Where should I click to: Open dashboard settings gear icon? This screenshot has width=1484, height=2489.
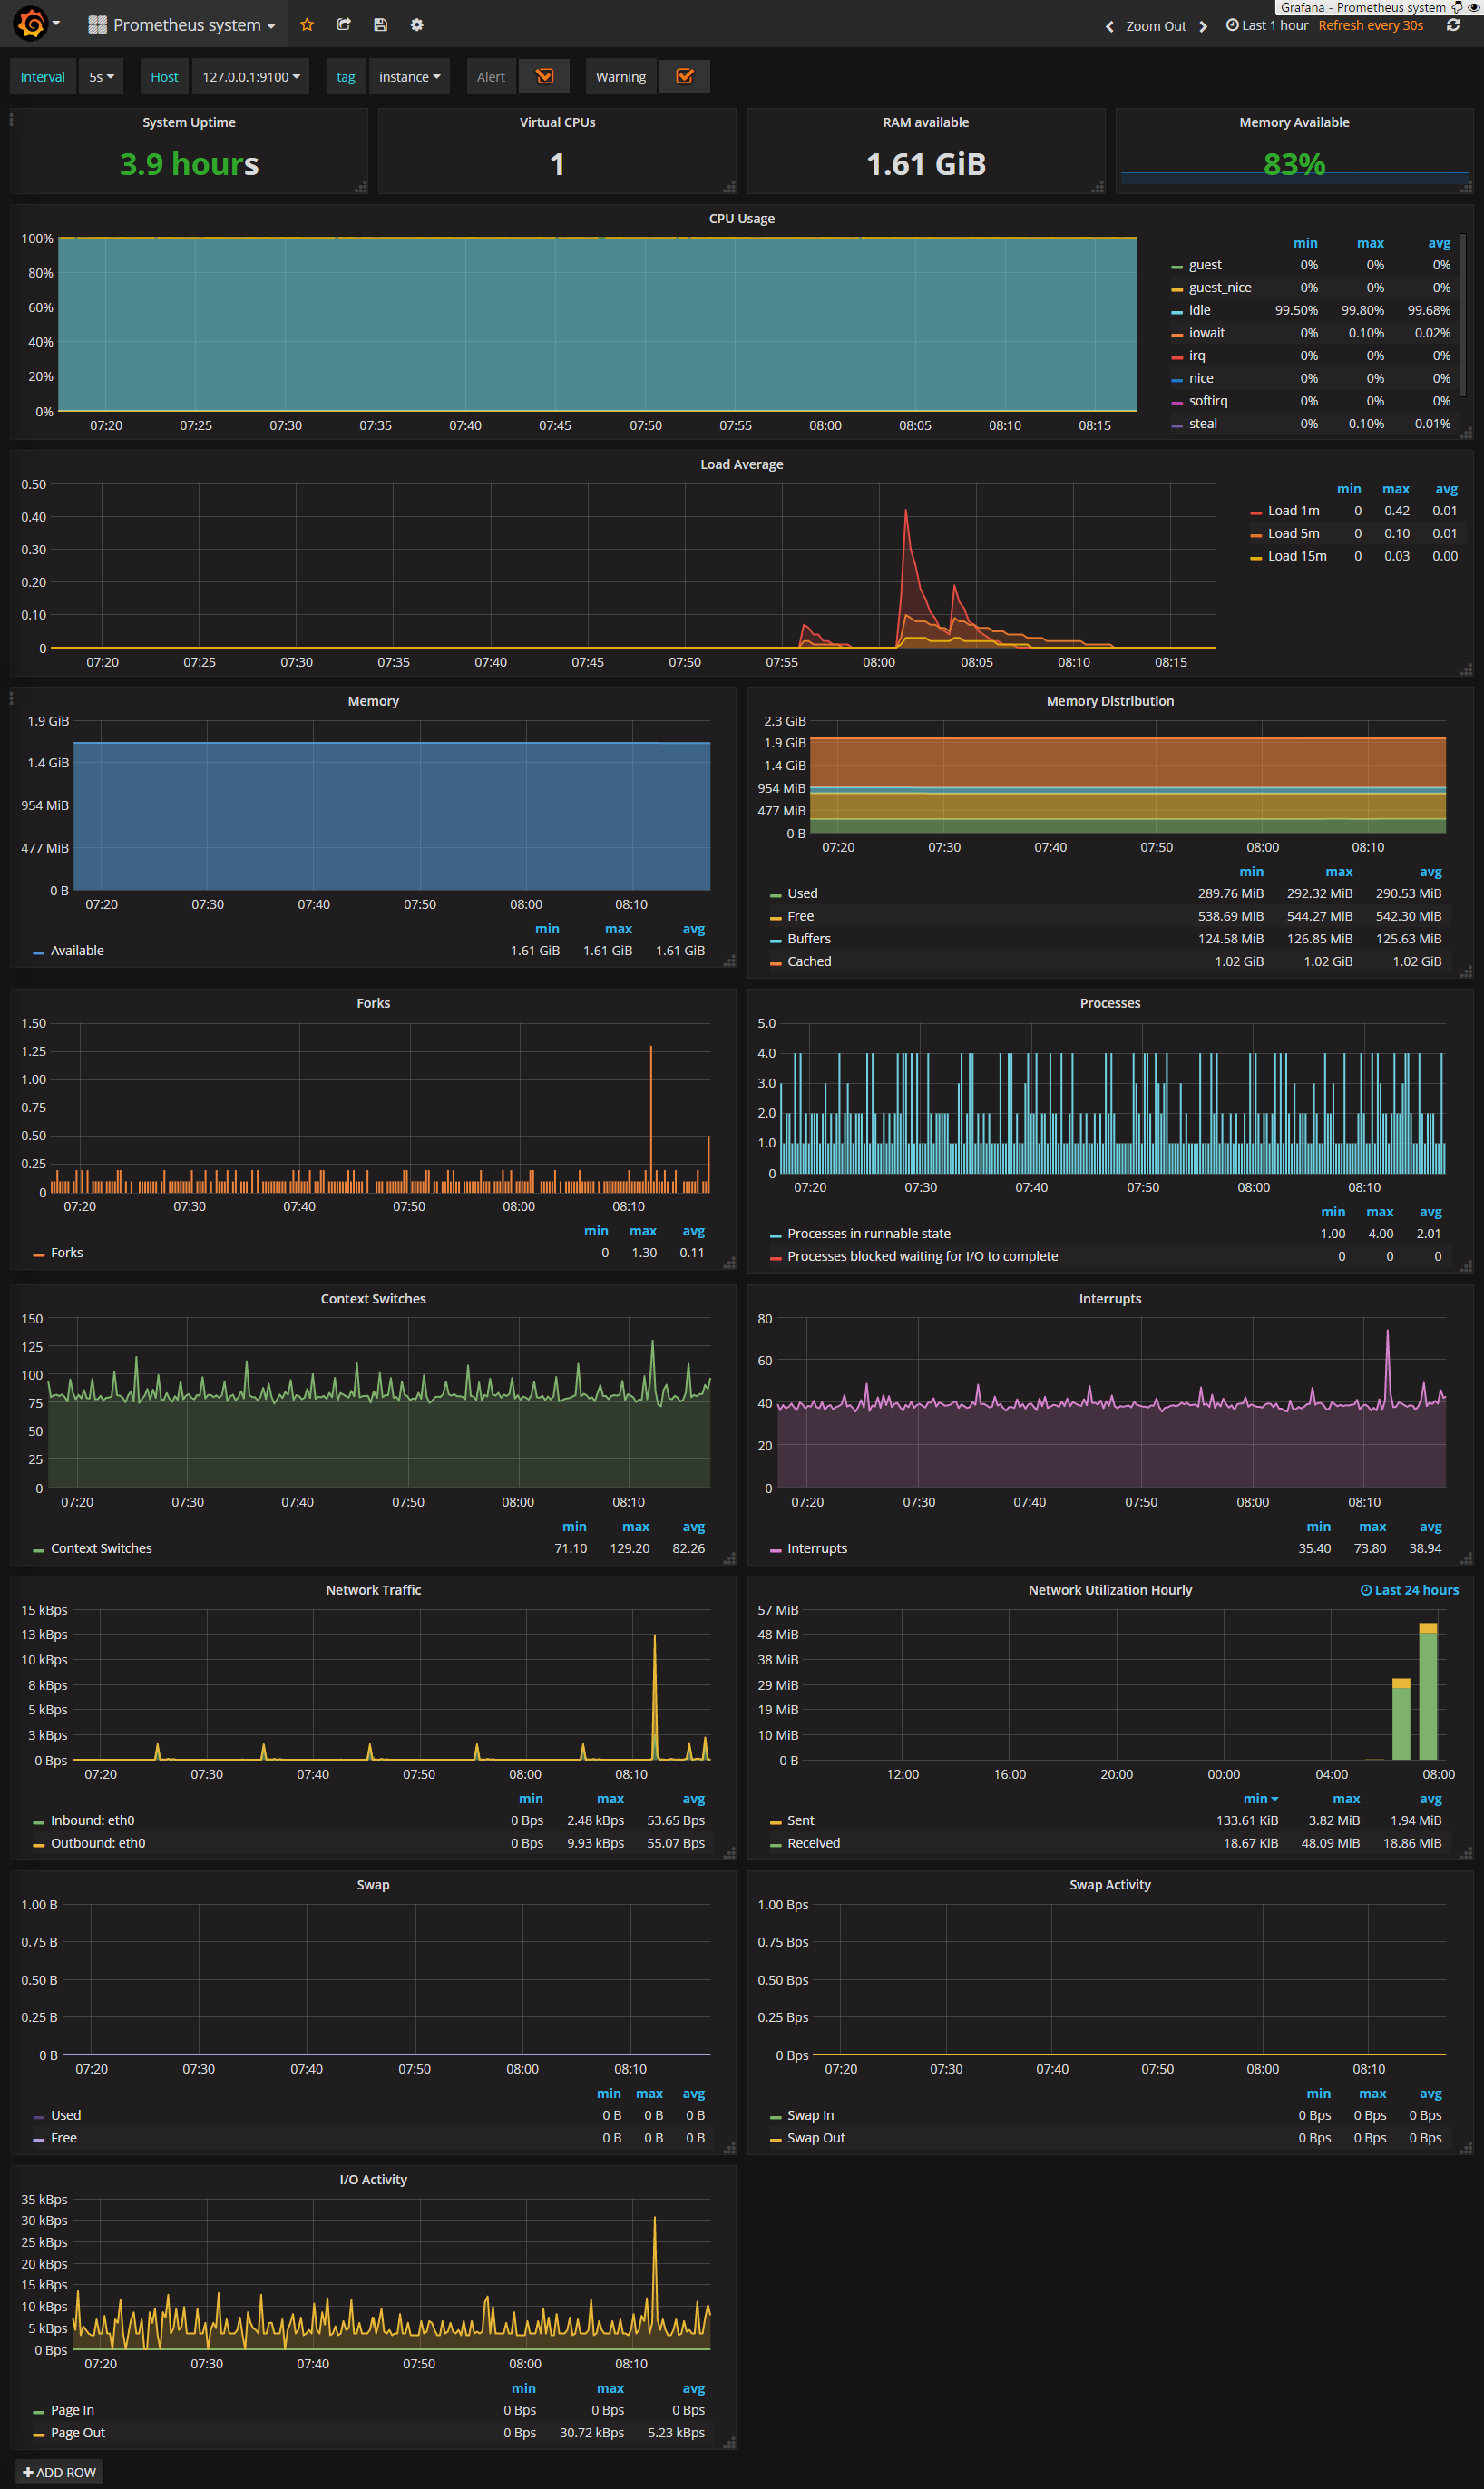(417, 25)
